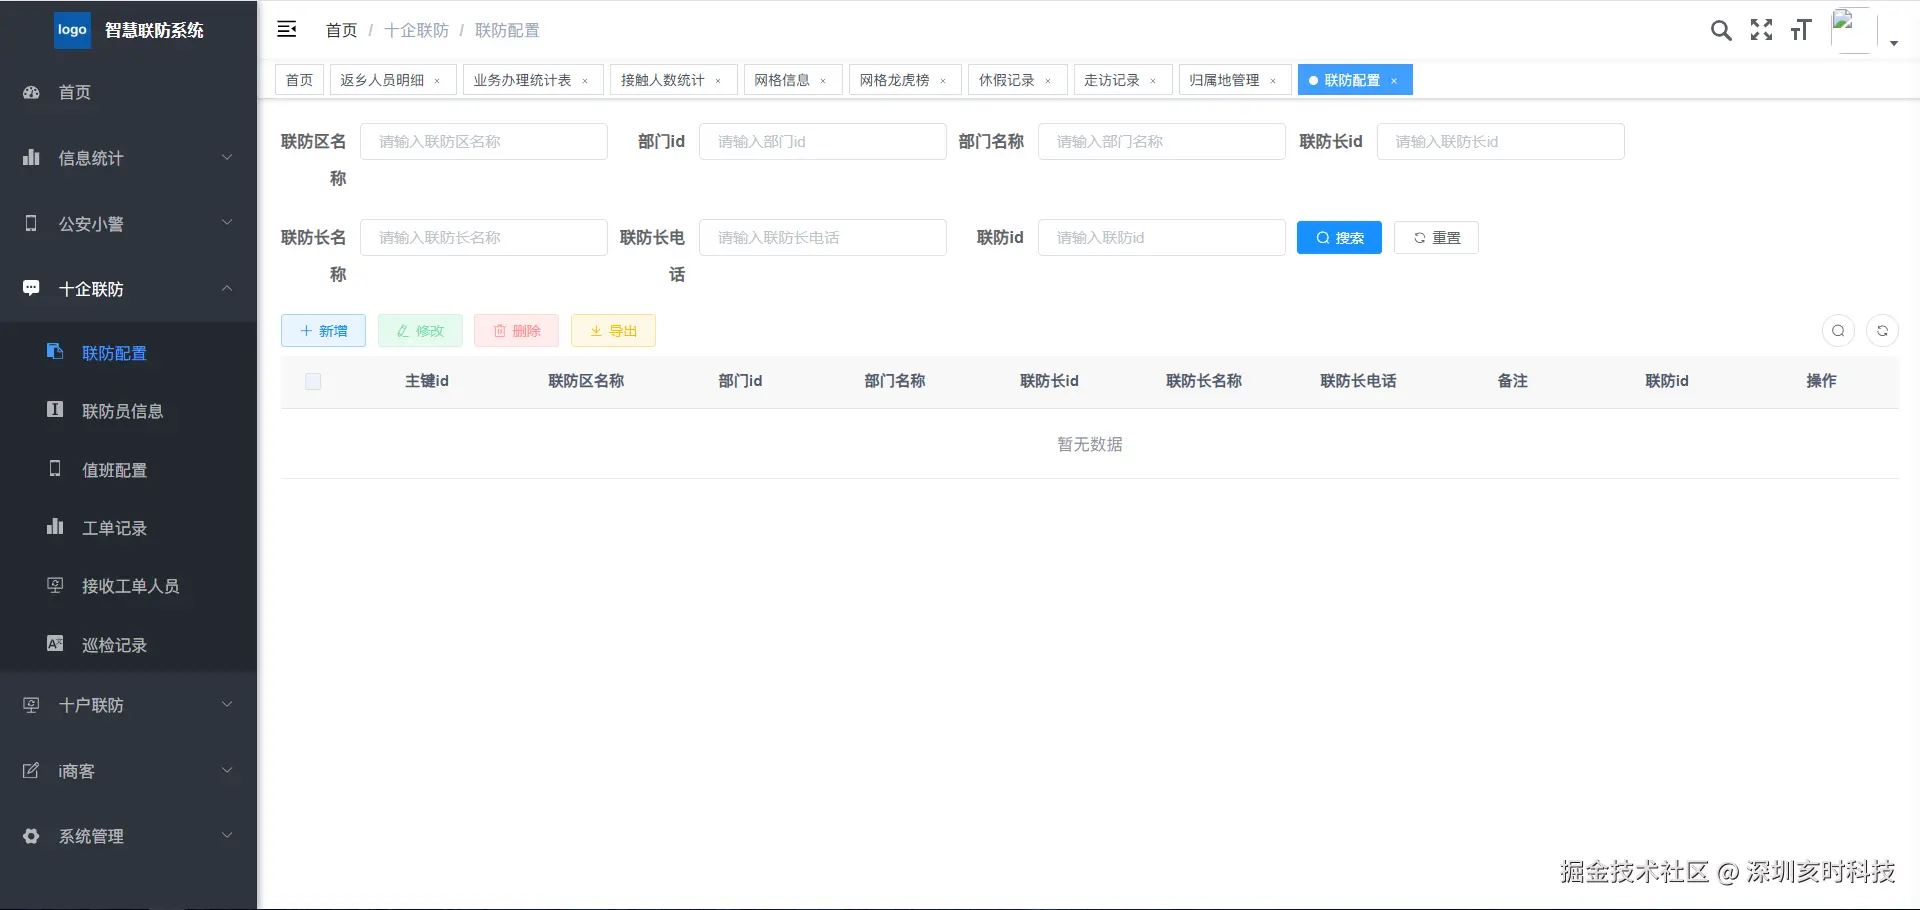This screenshot has height=910, width=1920.
Task: Expand the i商客 sidebar menu
Action: coord(128,771)
